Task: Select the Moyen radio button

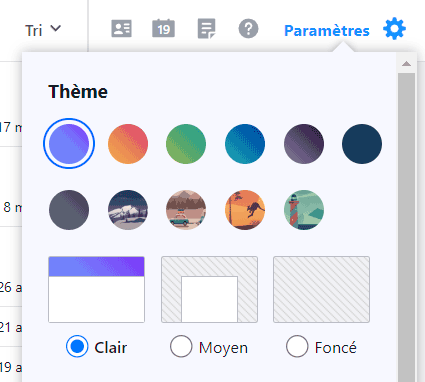Action: tap(181, 346)
